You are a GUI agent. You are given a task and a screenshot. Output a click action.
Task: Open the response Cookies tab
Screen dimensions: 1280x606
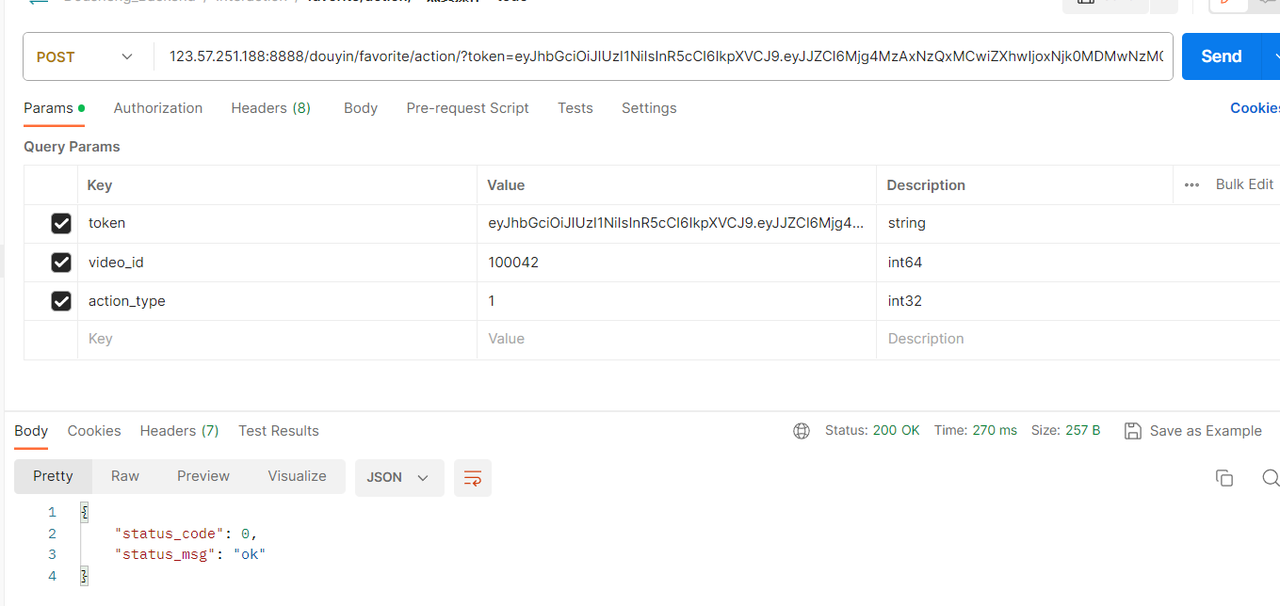(94, 431)
